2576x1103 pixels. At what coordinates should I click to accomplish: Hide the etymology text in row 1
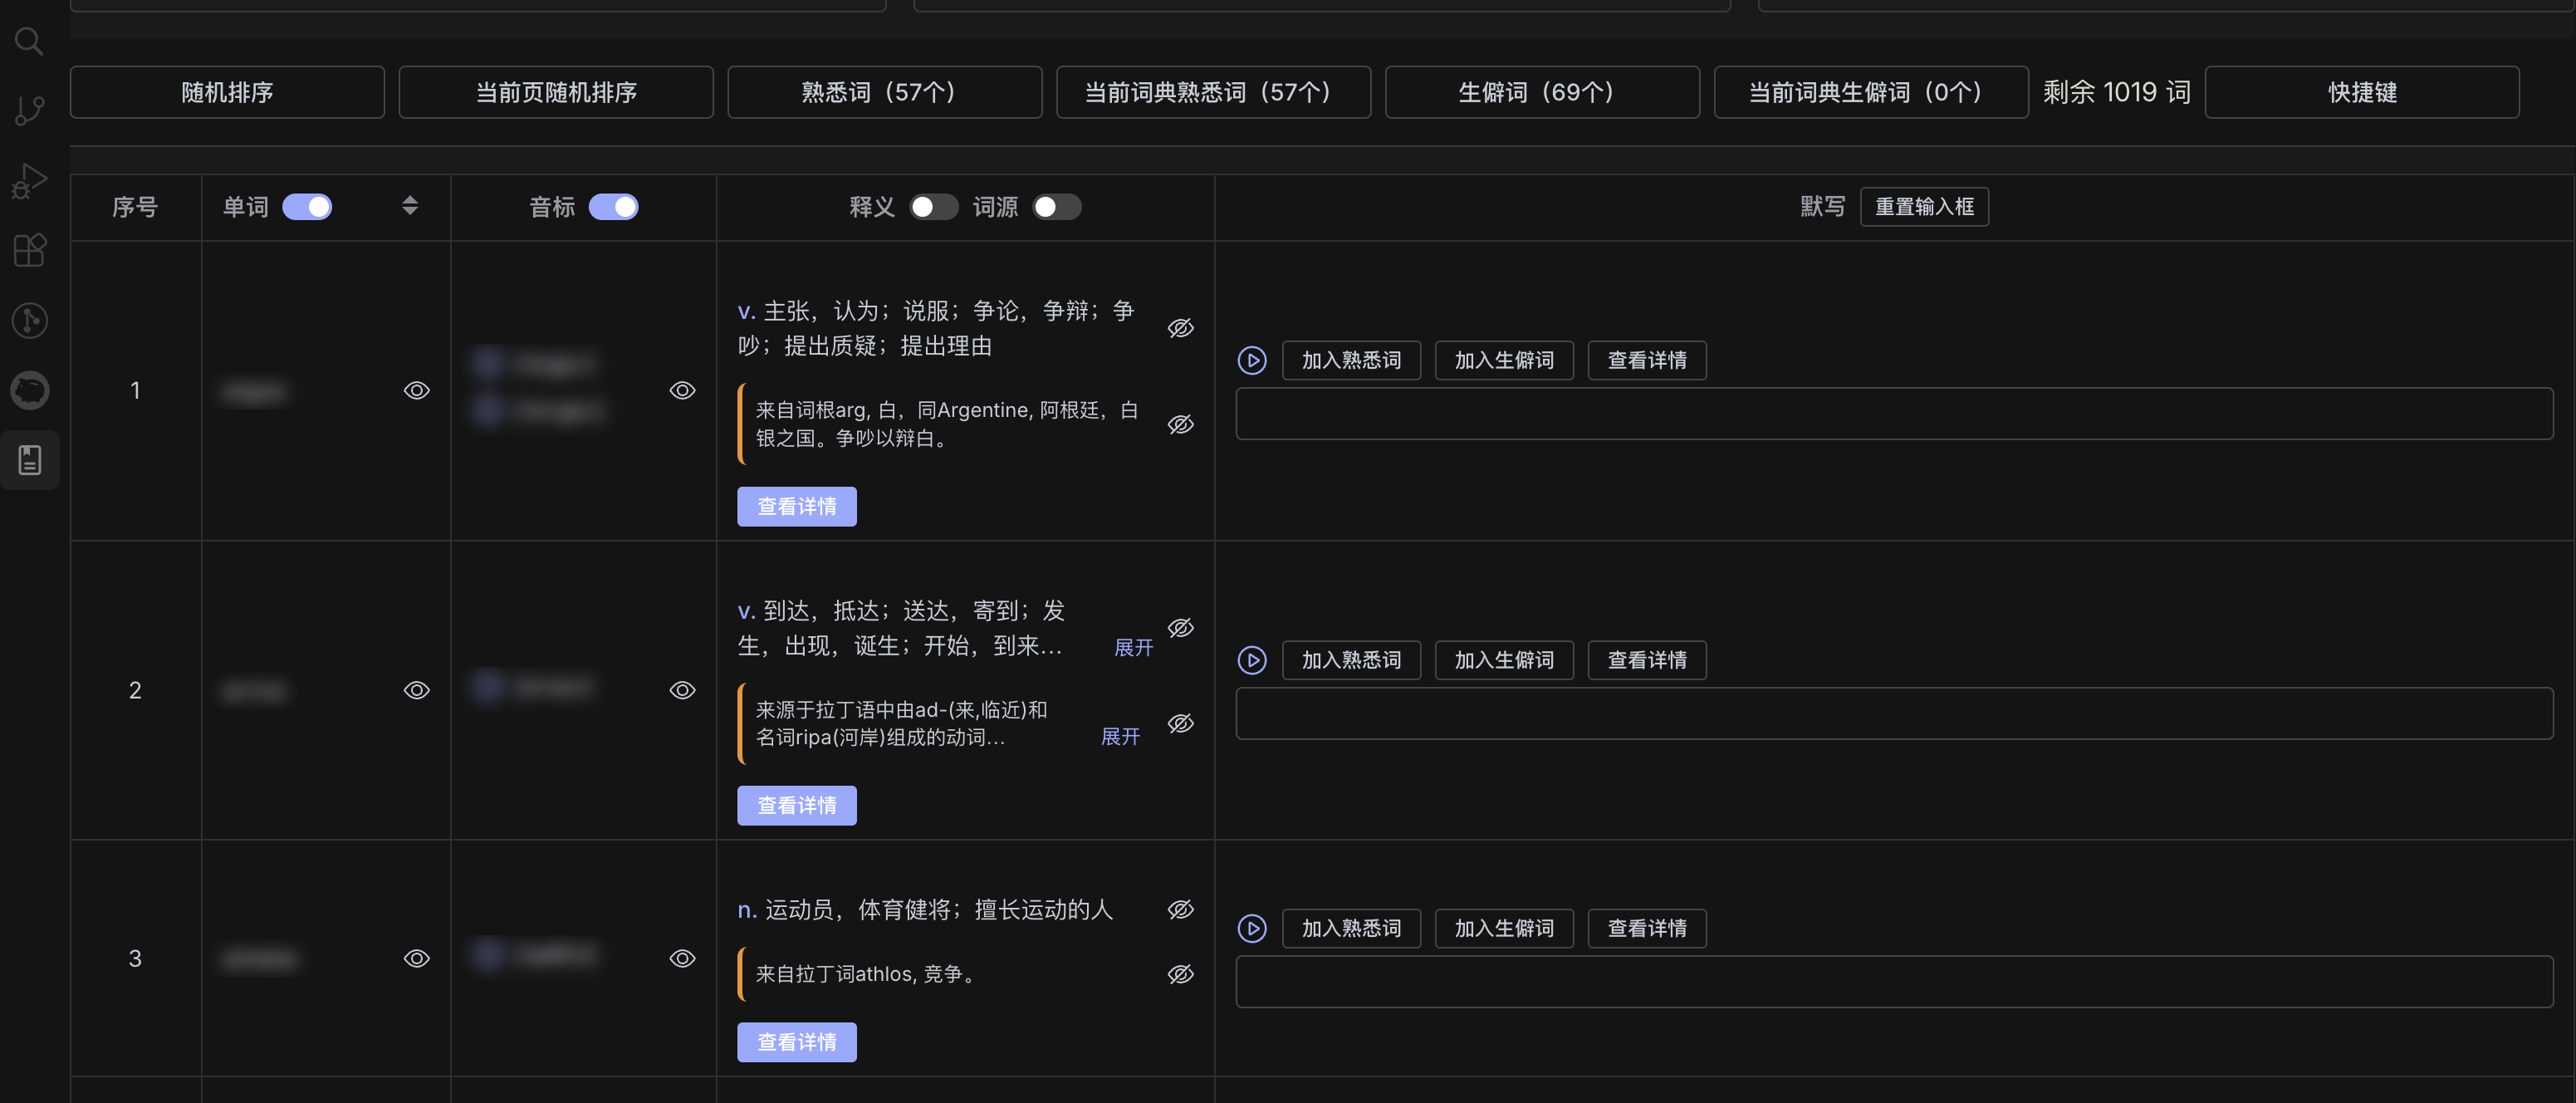1180,424
